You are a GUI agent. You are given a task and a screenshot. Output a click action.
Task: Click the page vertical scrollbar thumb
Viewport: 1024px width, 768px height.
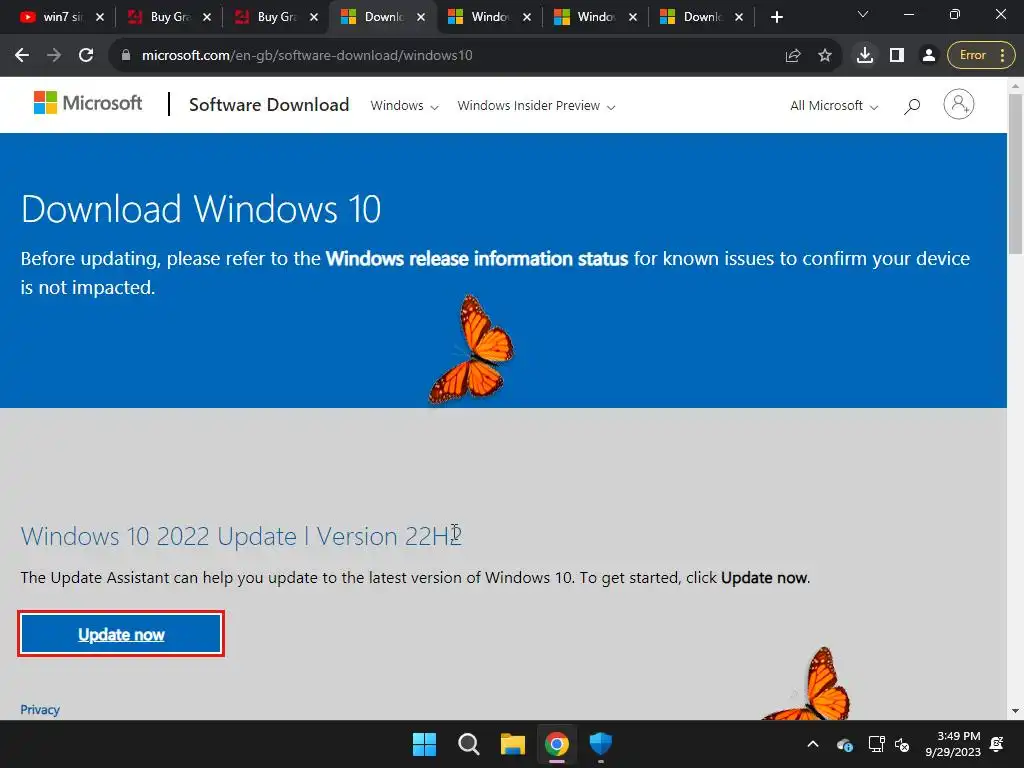pos(1016,173)
